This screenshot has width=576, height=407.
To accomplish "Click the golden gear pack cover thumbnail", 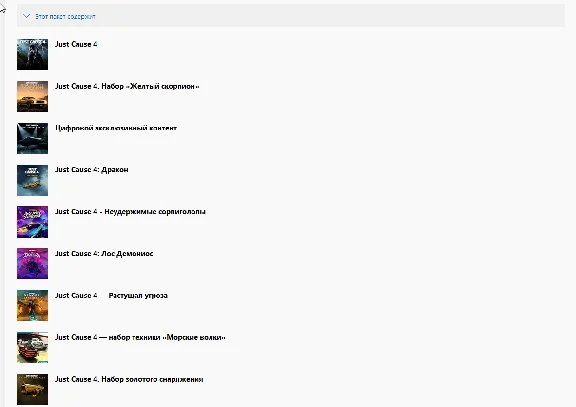I will 32,389.
